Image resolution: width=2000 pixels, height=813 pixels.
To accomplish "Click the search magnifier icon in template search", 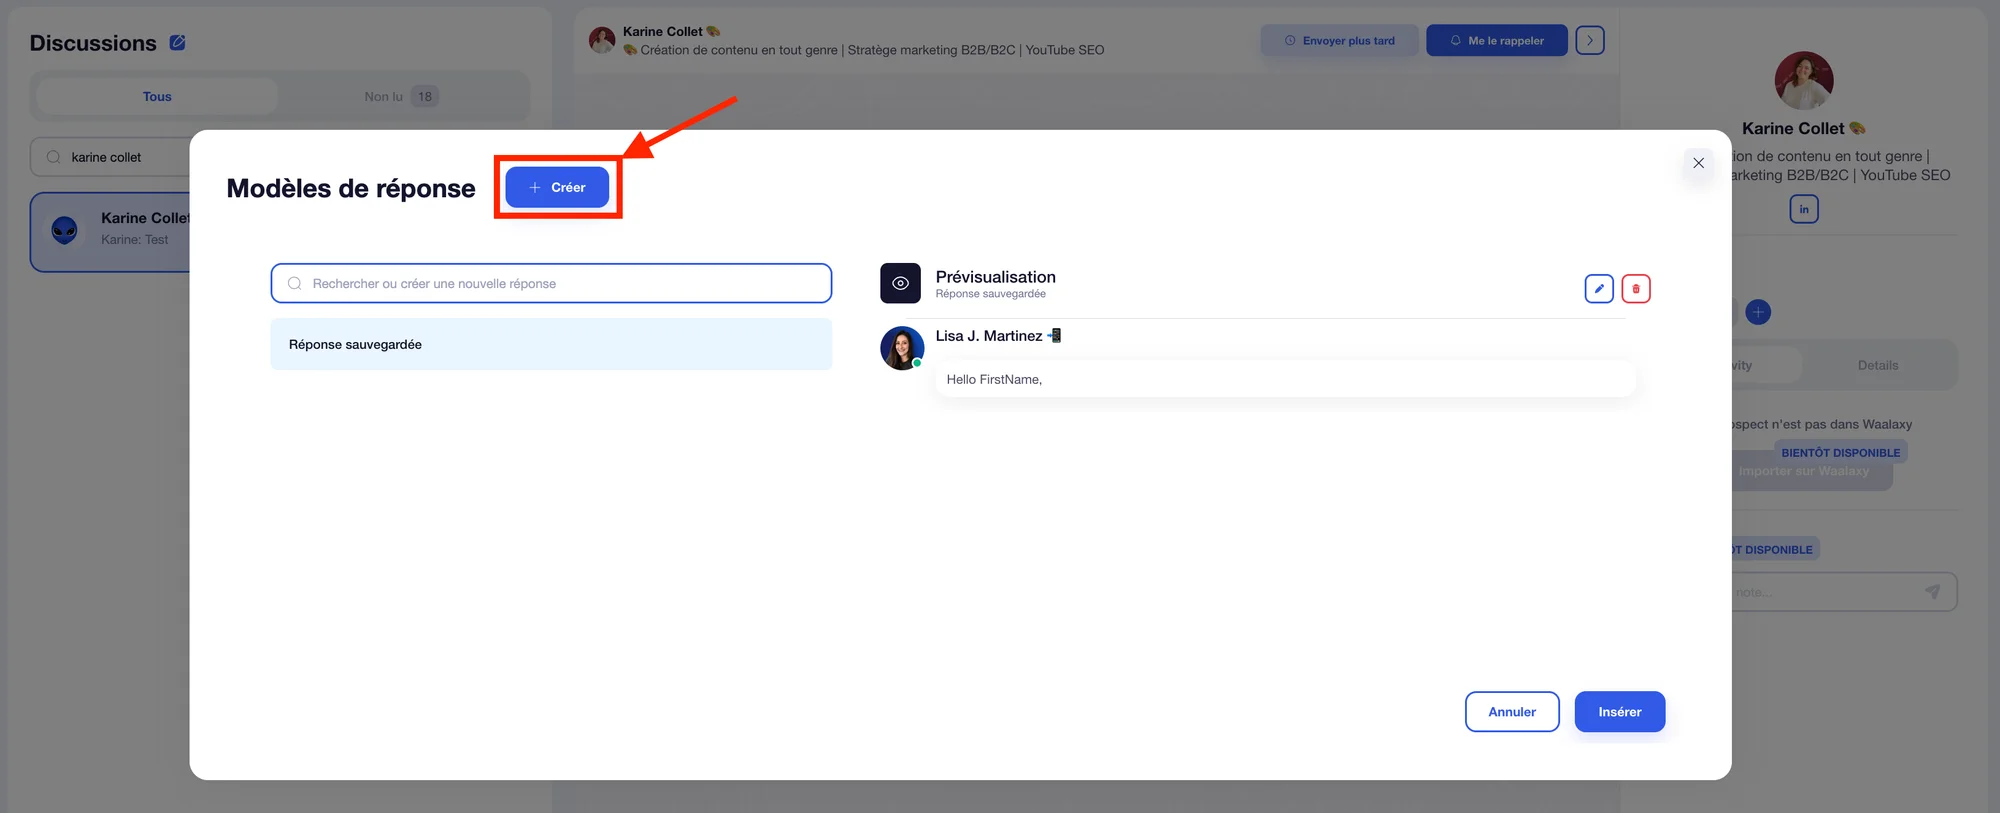I will click(295, 283).
